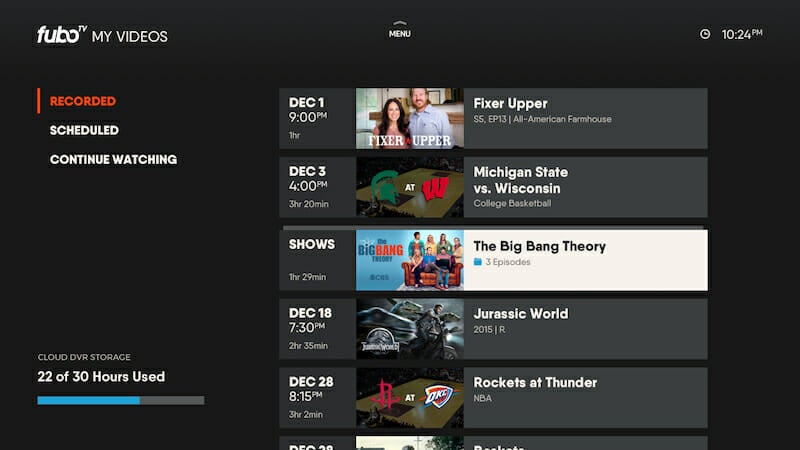Screen dimensions: 800x450
Task: Select Michigan State vs. Wisconsin title
Action: (x=520, y=180)
